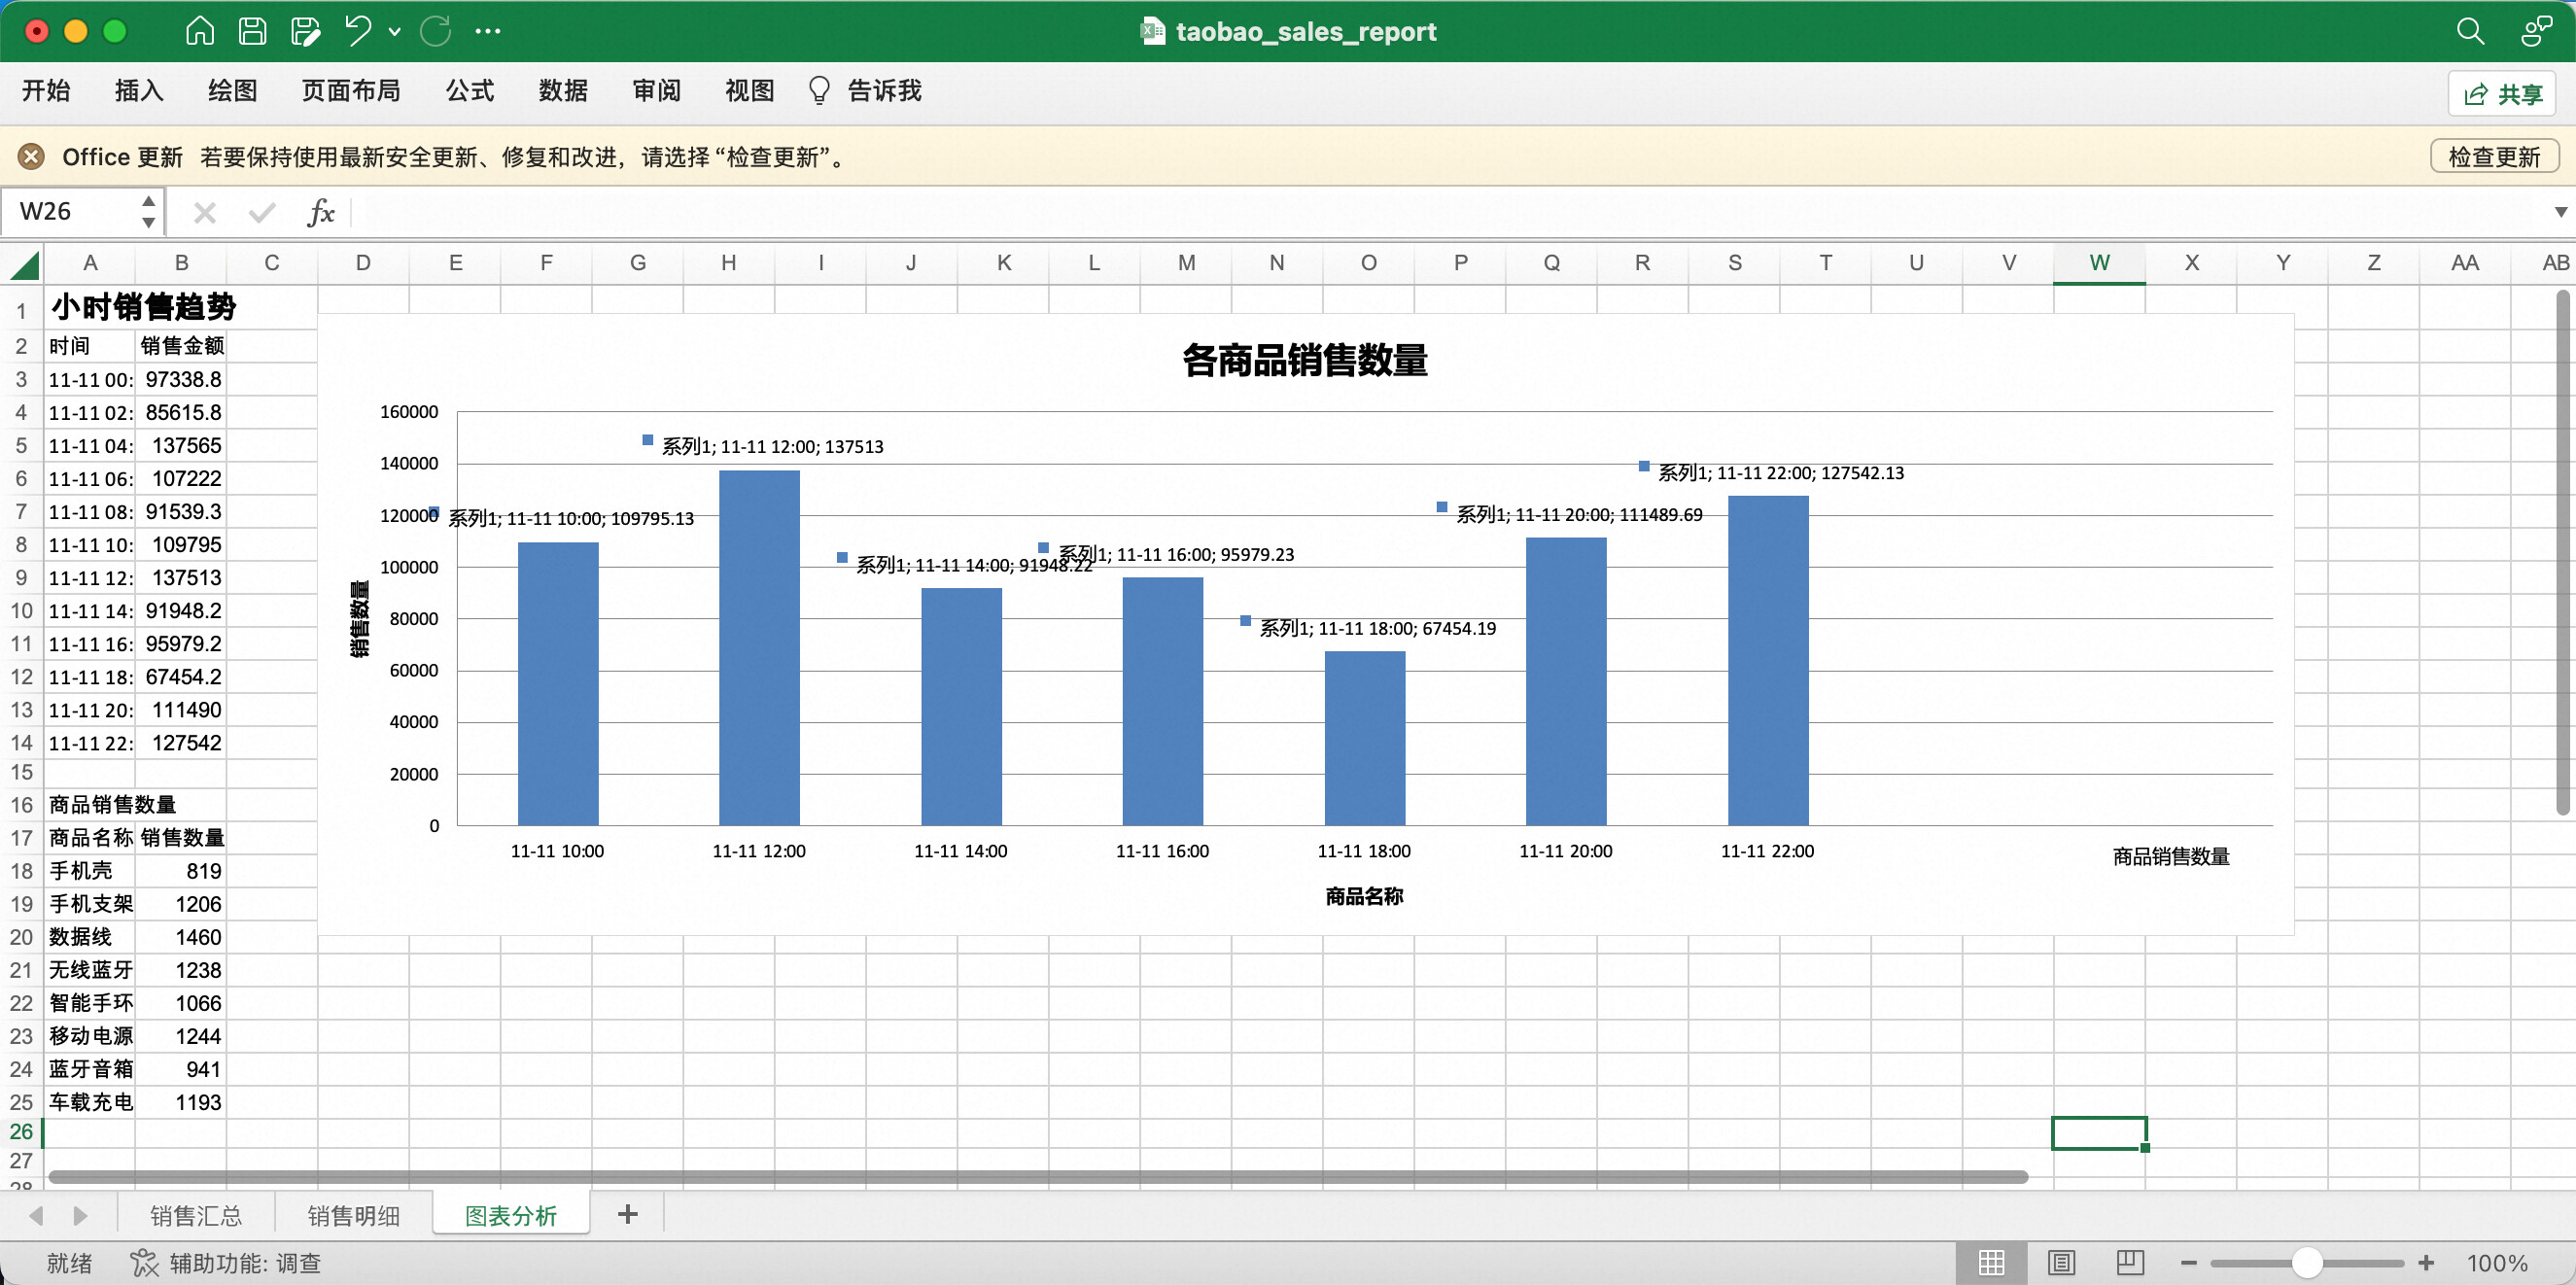This screenshot has height=1285, width=2576.
Task: Switch to Normal grid view
Action: [1991, 1262]
